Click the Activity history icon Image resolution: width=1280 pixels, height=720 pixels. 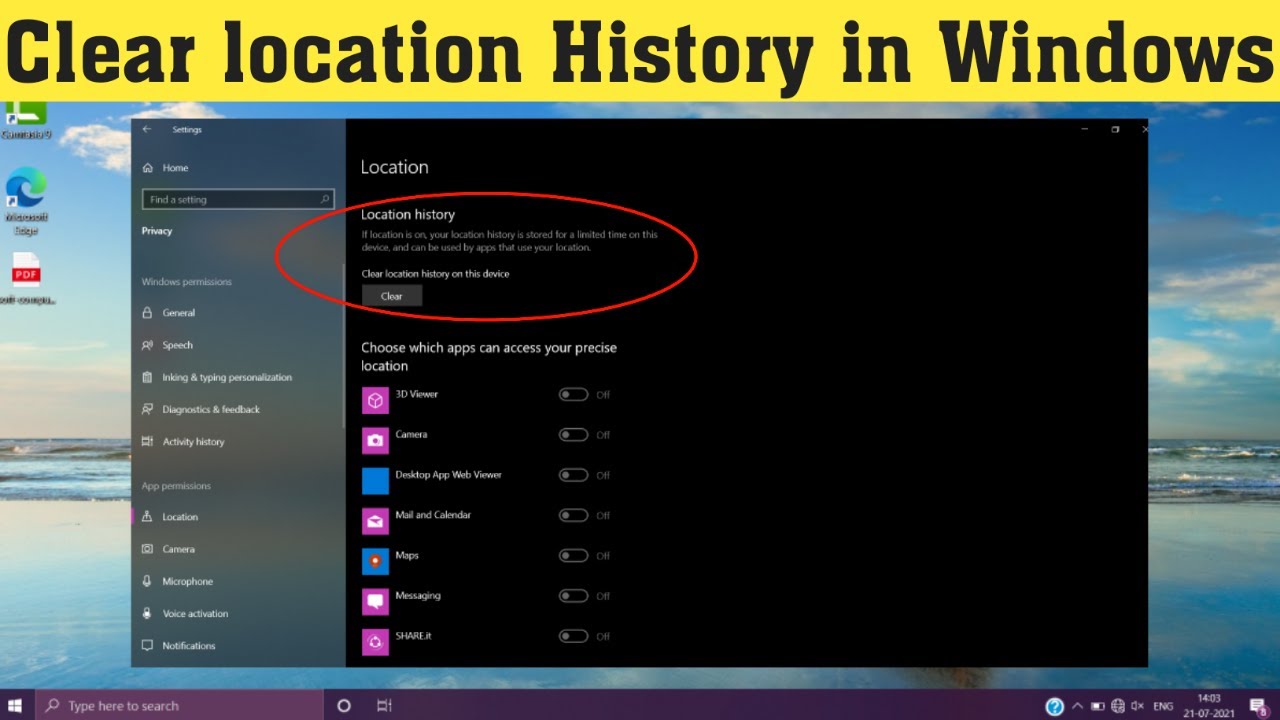(x=148, y=442)
